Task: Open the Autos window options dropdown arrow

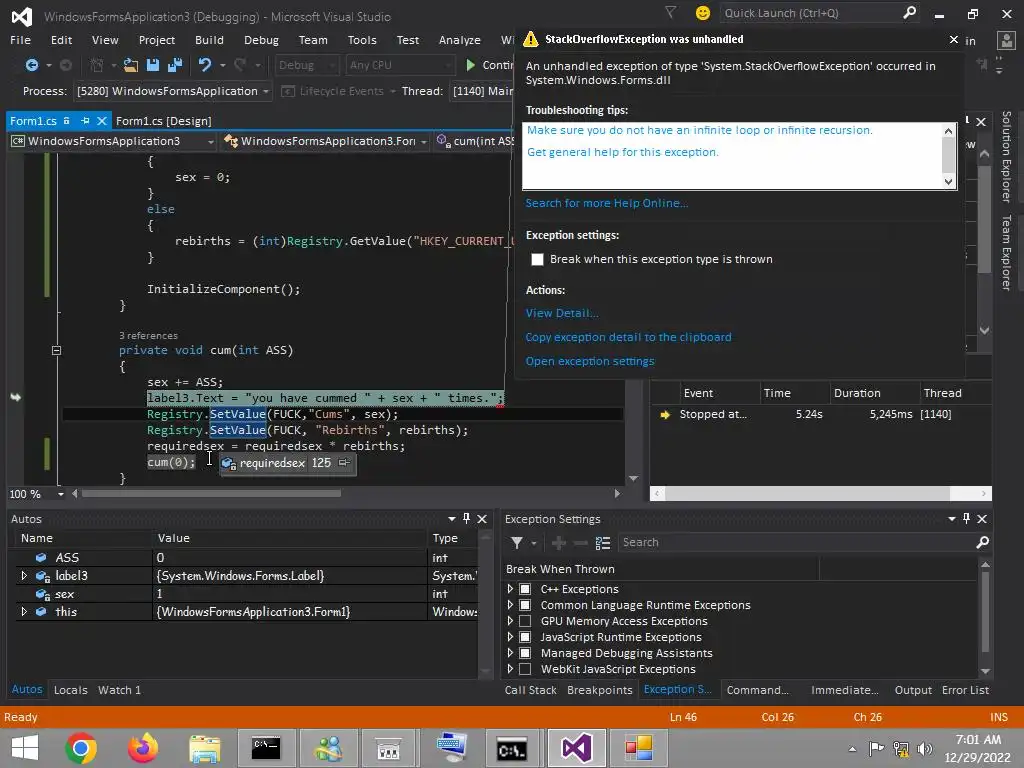Action: [452, 519]
